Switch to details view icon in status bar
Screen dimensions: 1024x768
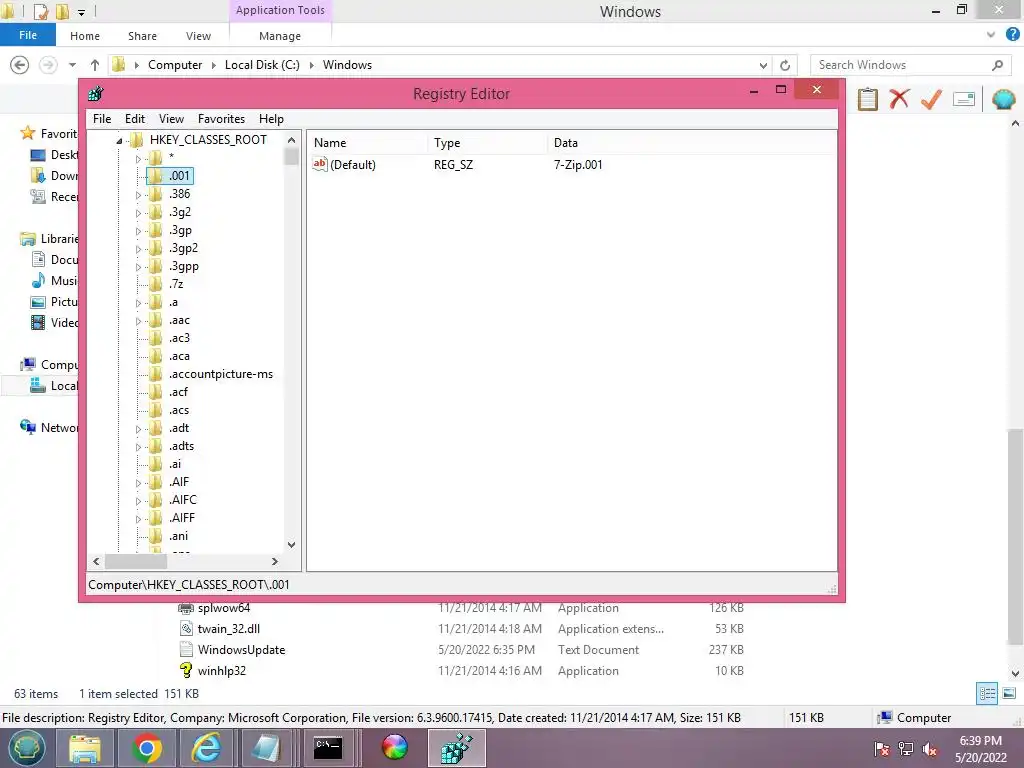click(x=987, y=693)
